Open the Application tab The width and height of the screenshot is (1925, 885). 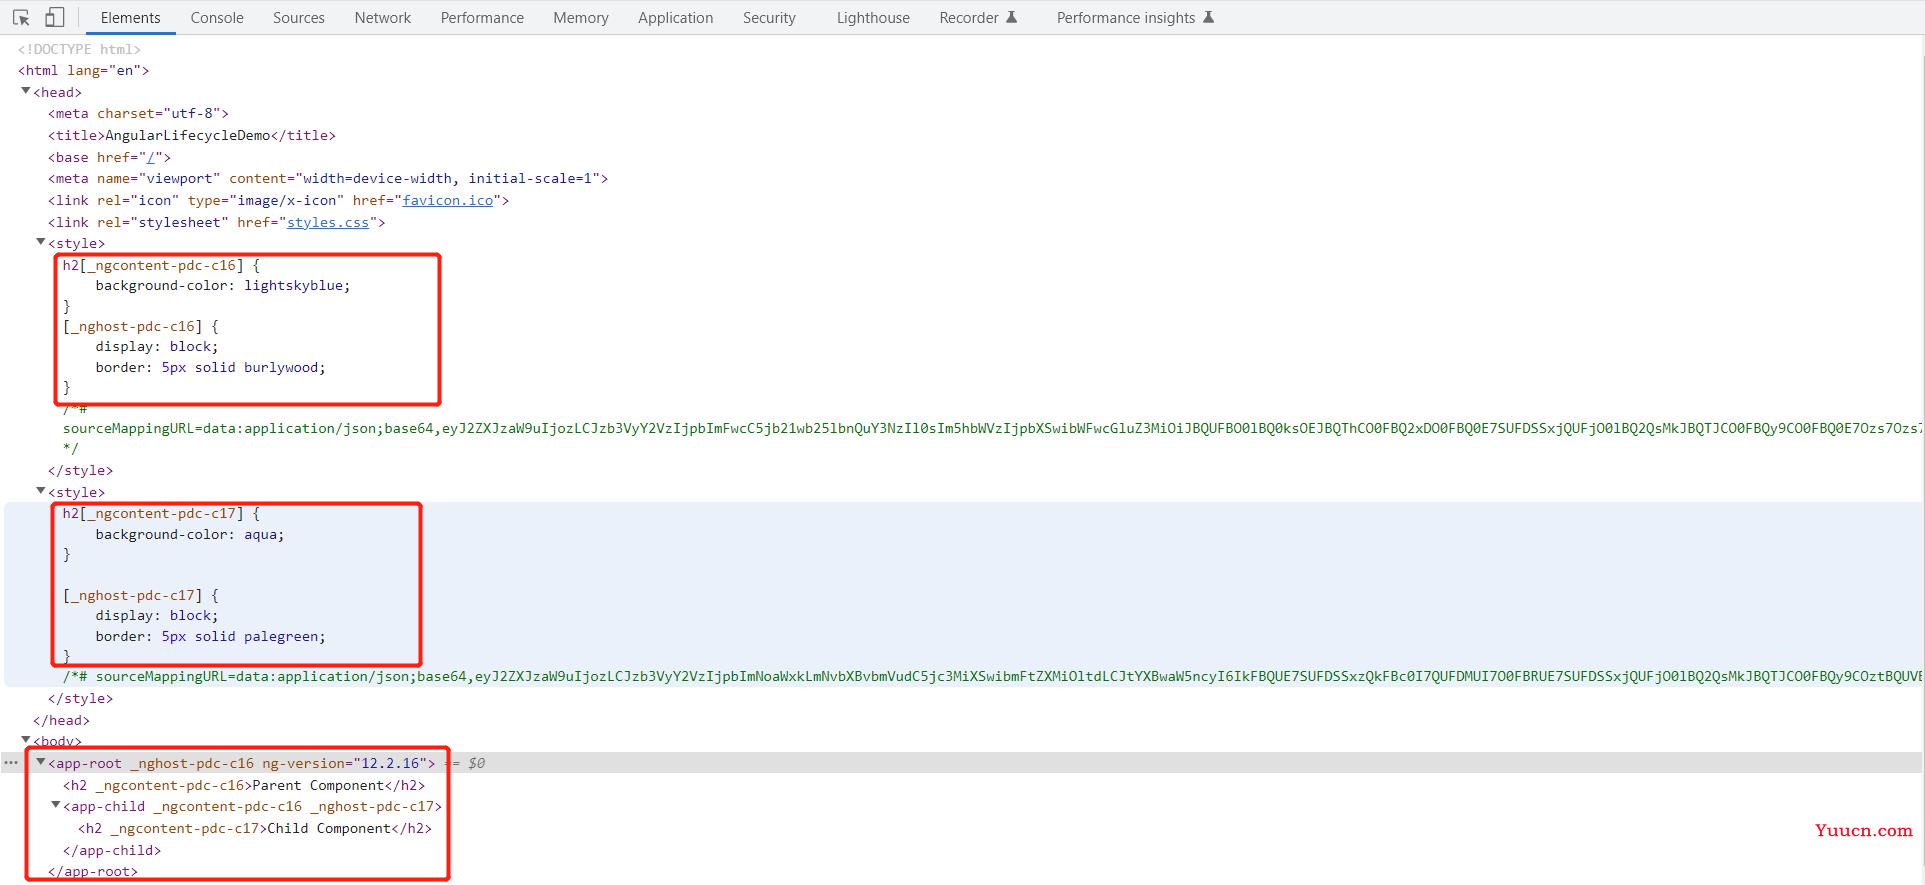point(676,18)
